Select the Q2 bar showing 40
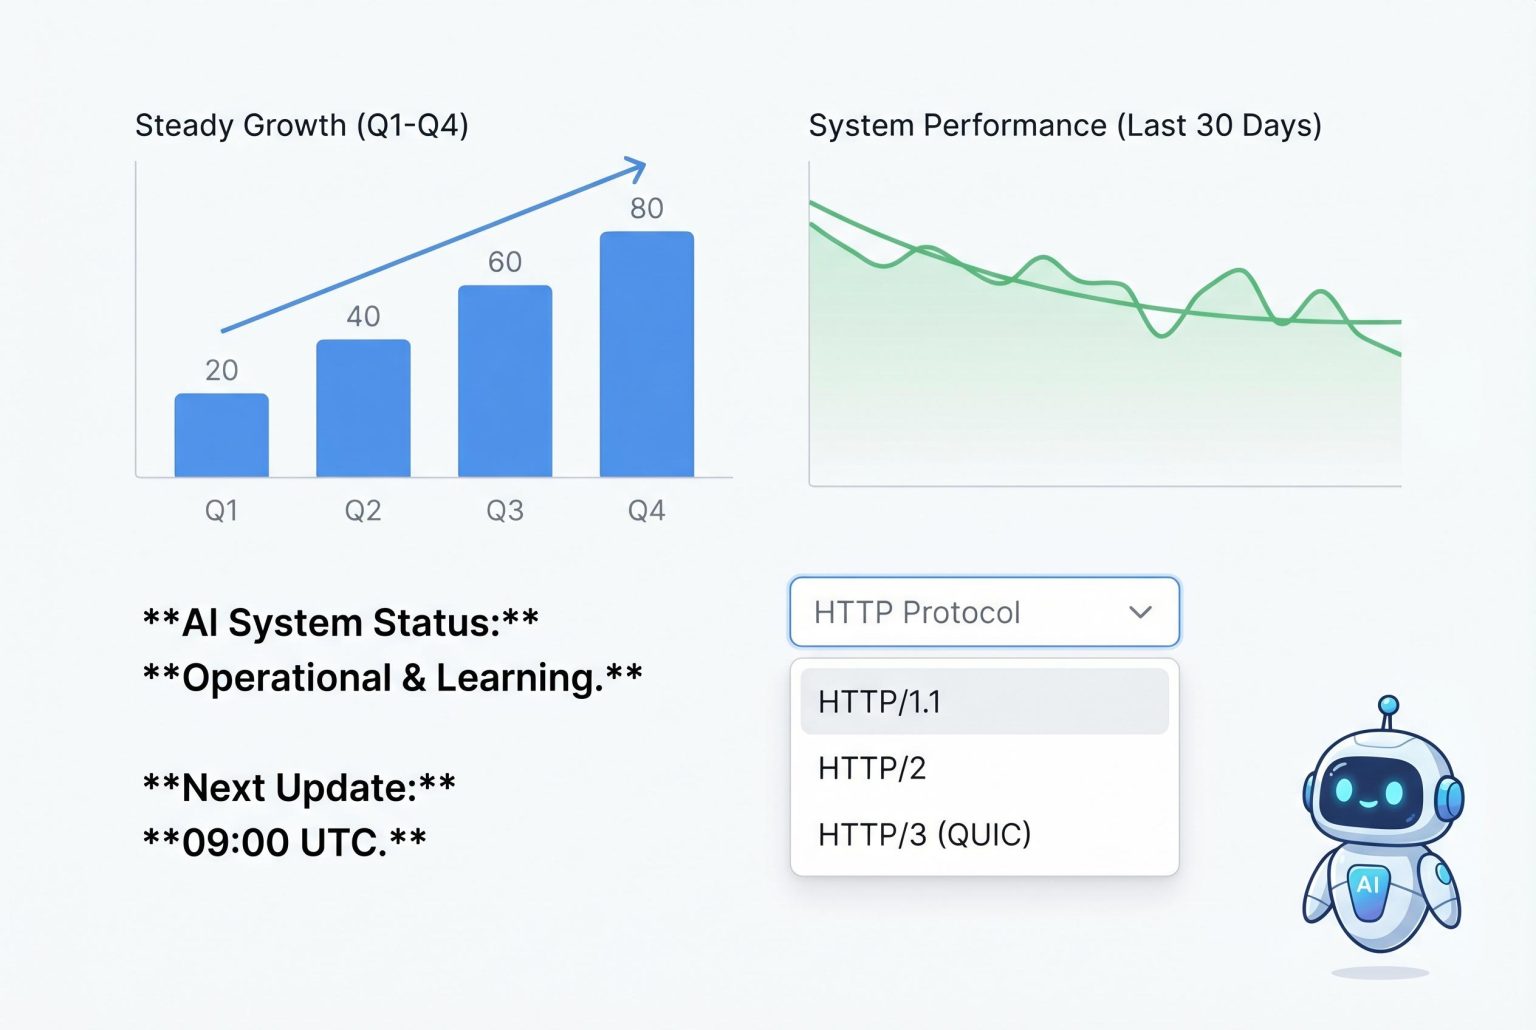This screenshot has height=1030, width=1536. click(x=363, y=409)
